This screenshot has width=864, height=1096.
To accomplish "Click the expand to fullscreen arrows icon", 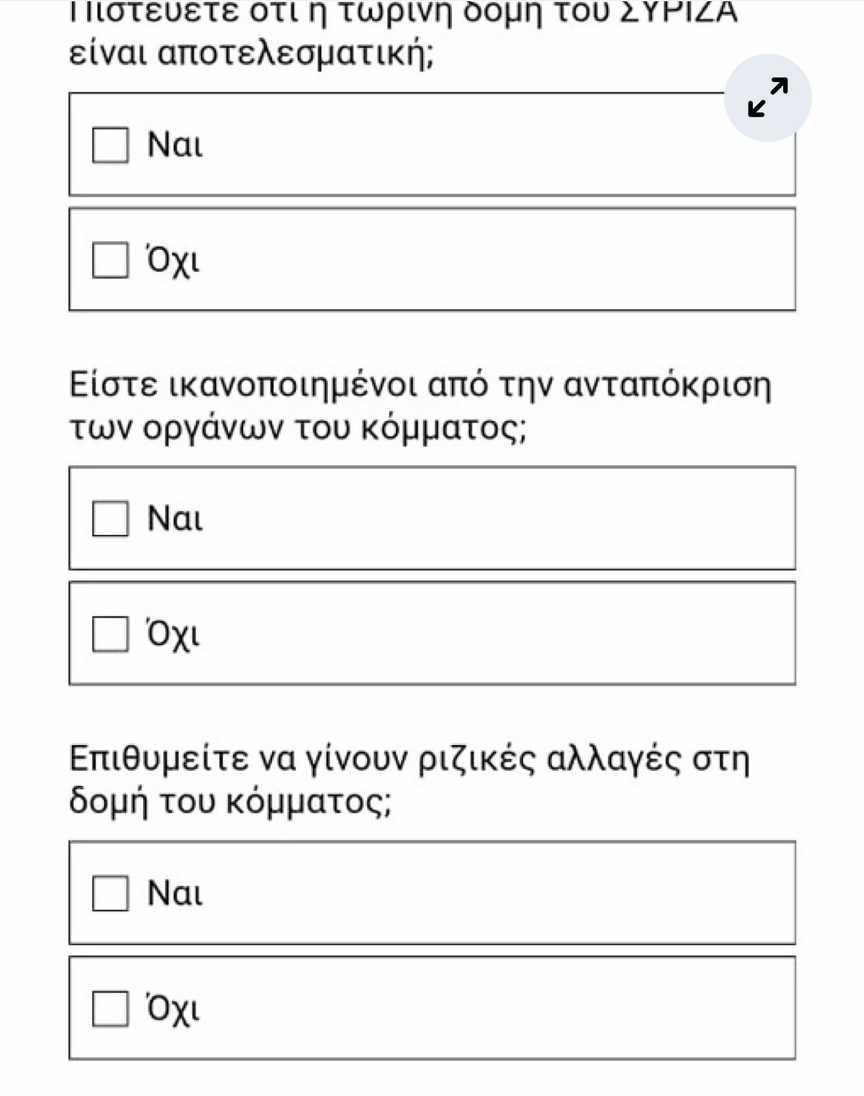I will tap(767, 98).
